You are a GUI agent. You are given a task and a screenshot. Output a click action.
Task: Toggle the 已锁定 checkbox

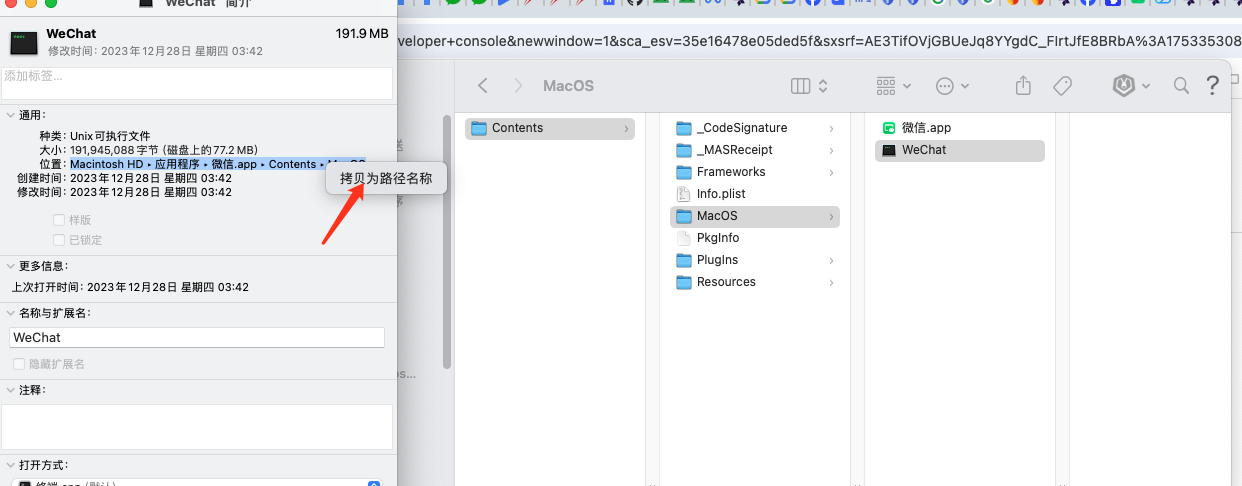(59, 240)
